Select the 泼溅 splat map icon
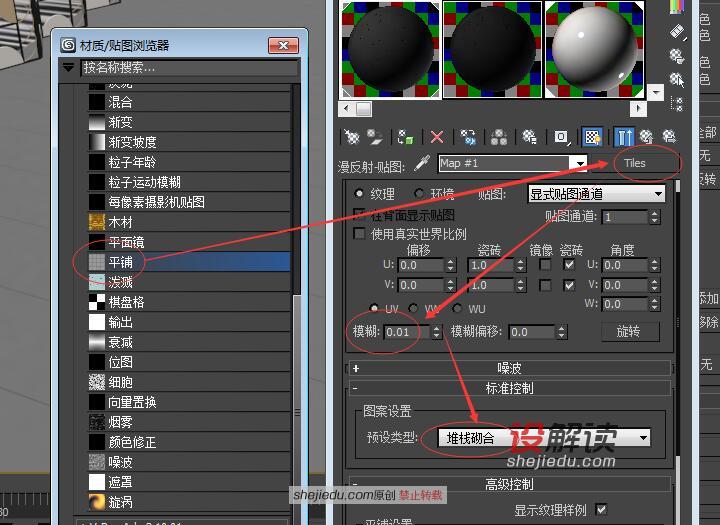 (96, 282)
